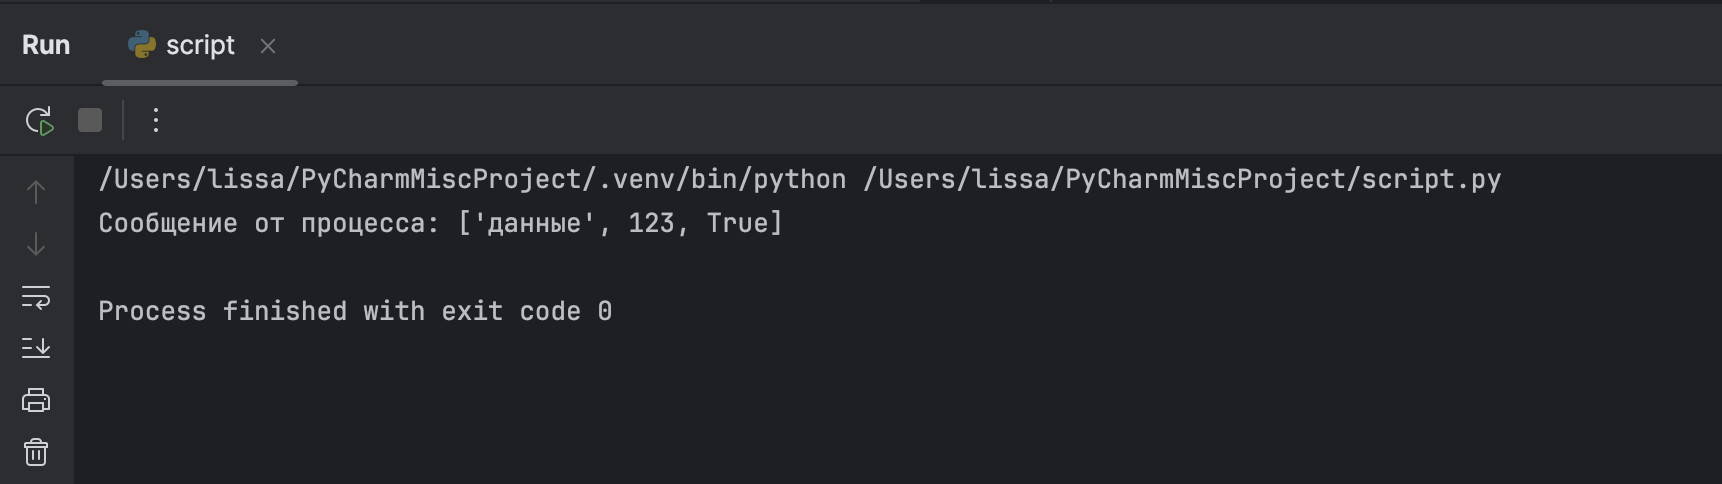
Task: Click the Run tool window title
Action: click(x=46, y=45)
